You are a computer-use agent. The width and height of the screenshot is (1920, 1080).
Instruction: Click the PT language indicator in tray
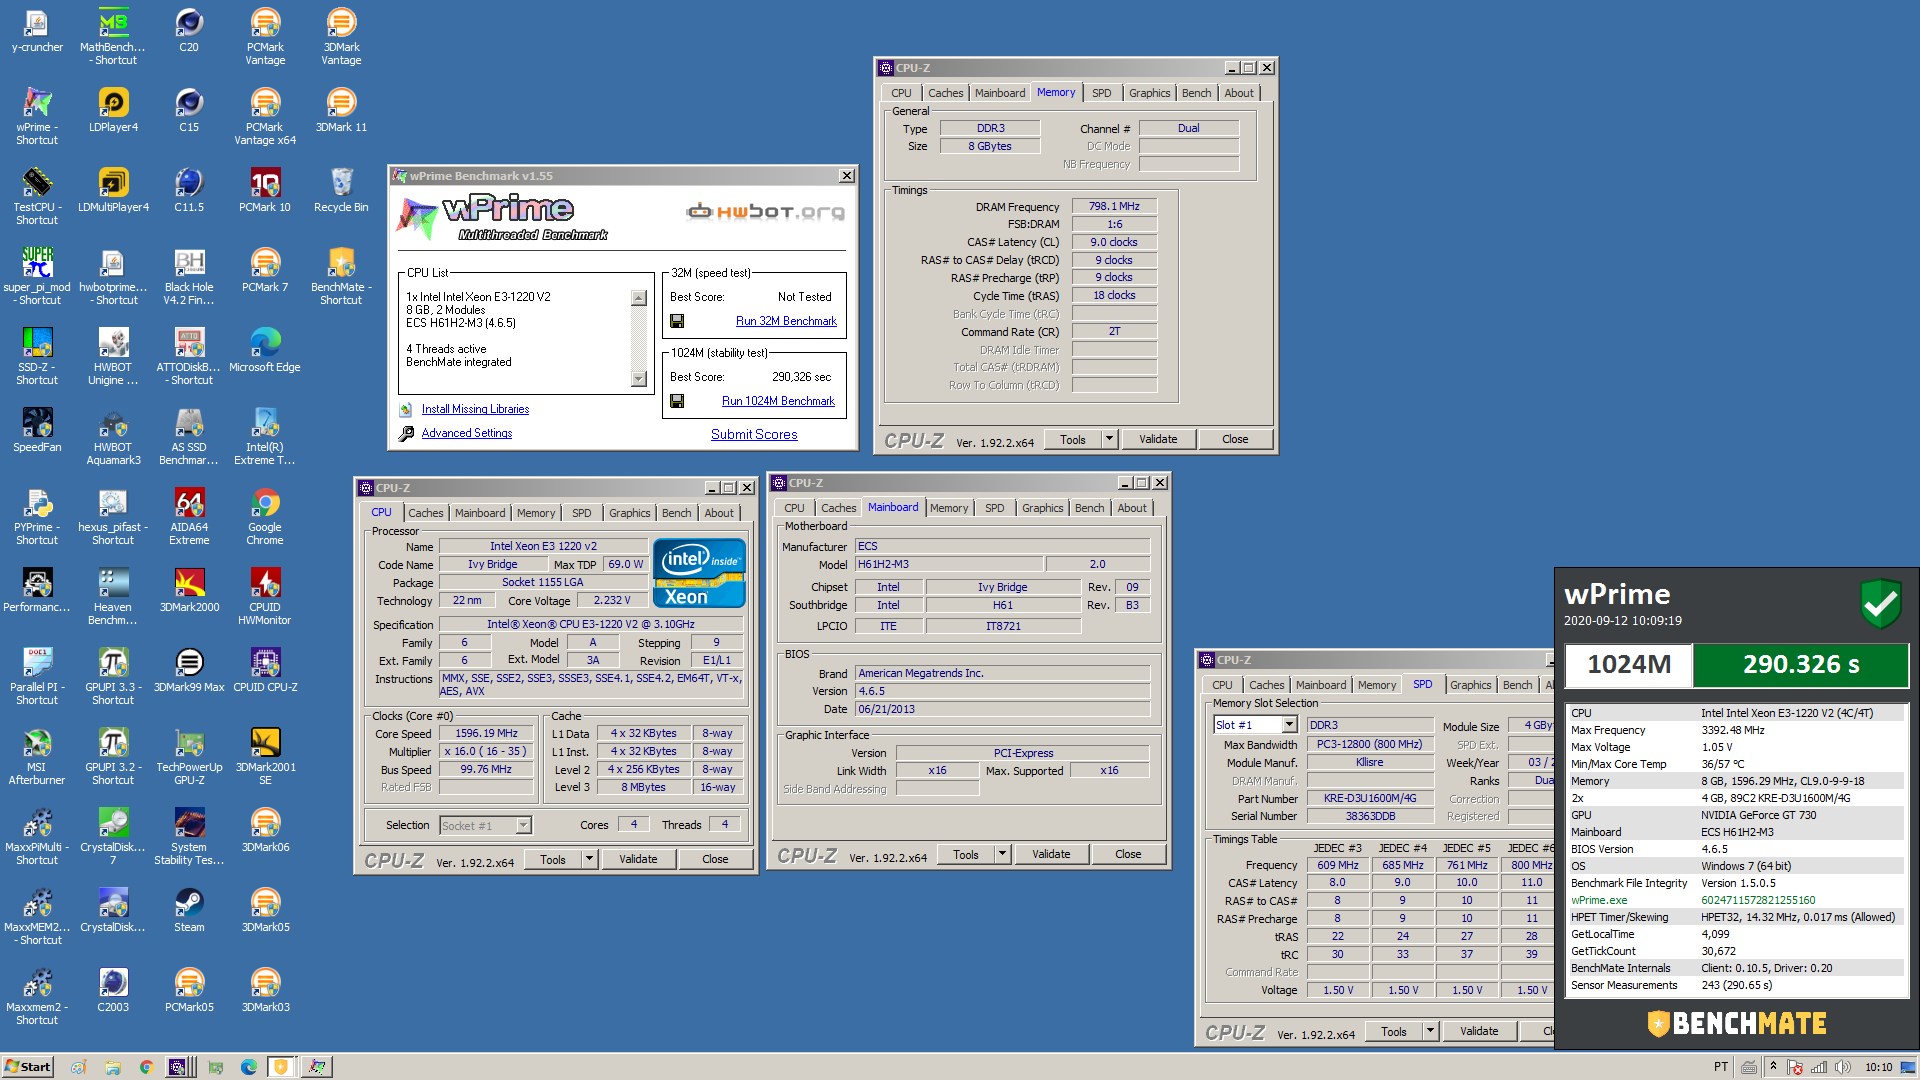[1721, 1067]
